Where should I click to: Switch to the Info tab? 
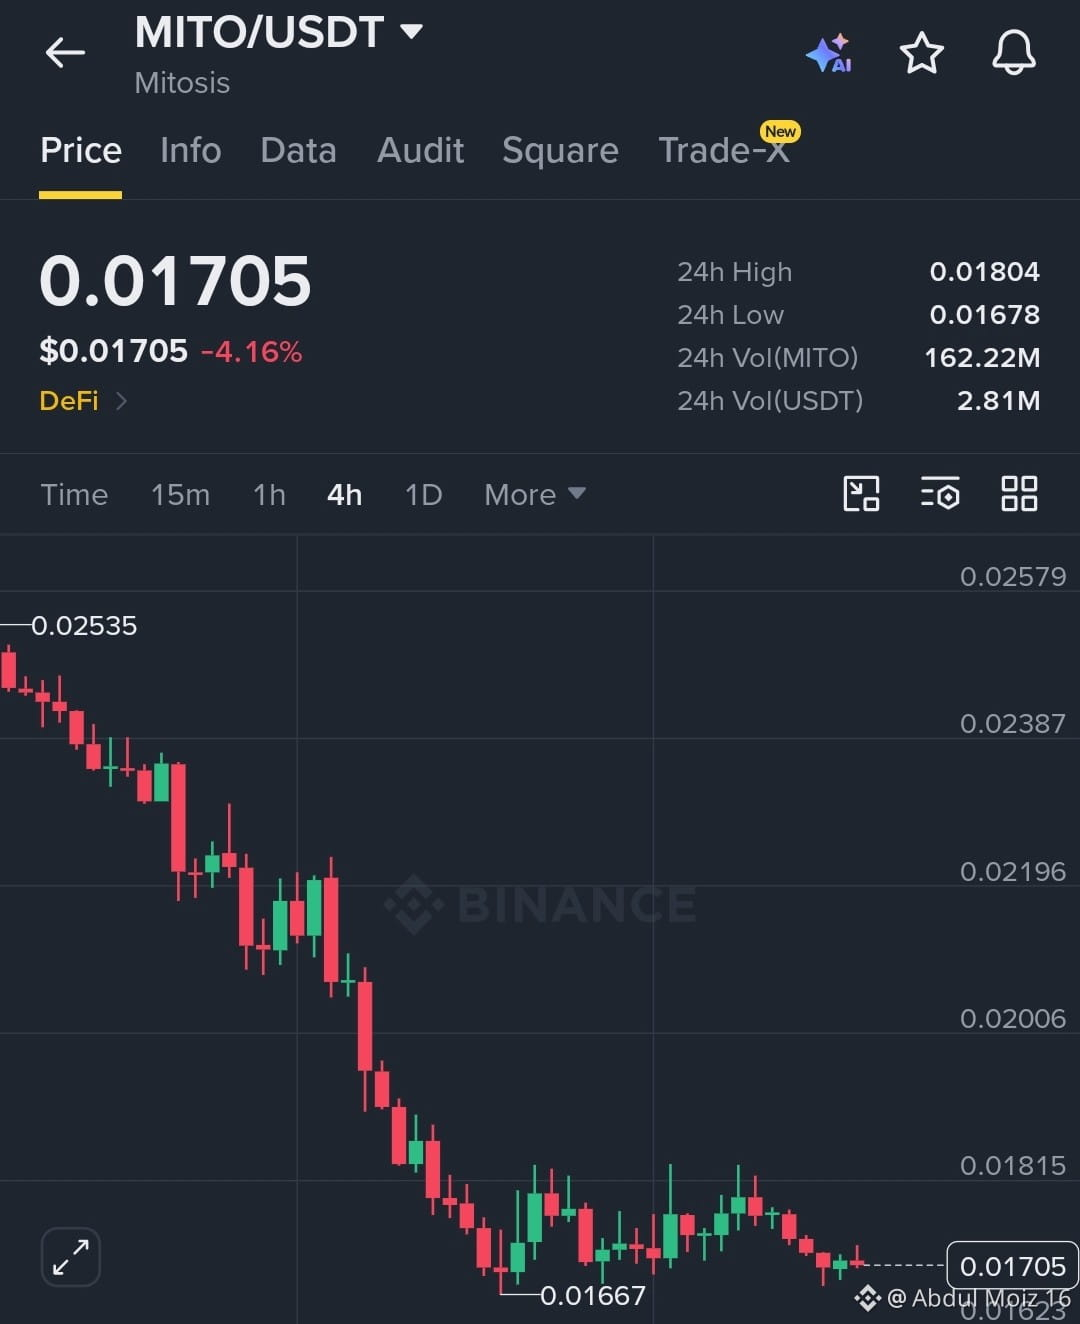coord(190,150)
